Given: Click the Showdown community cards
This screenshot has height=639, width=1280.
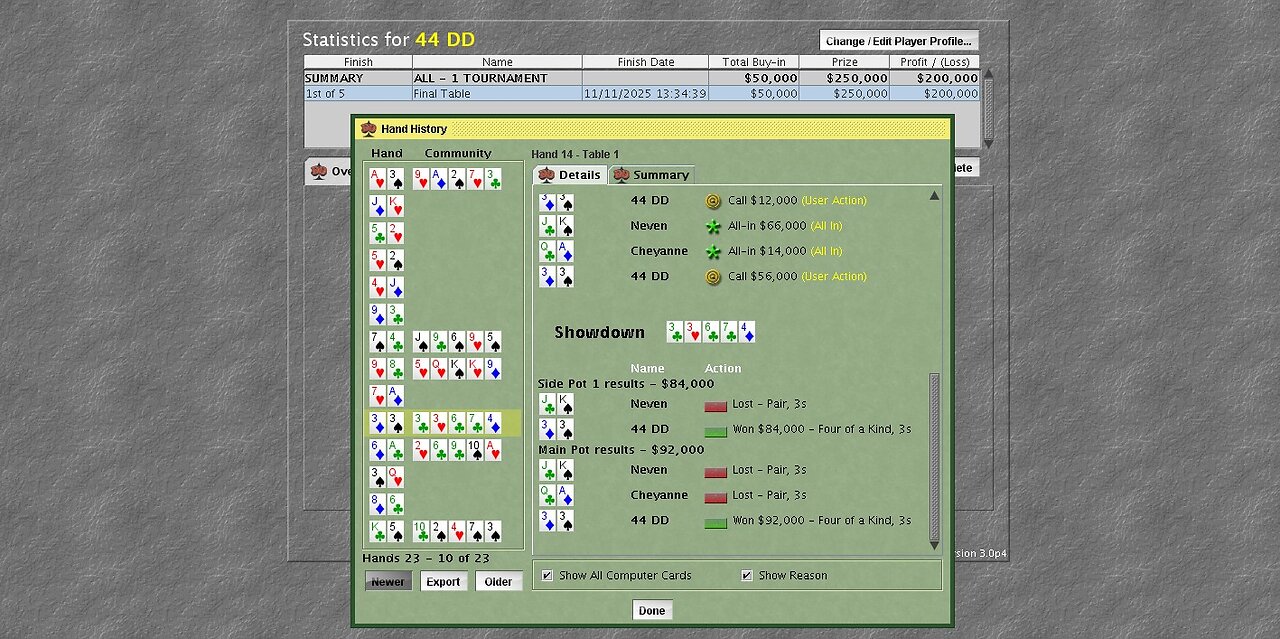Looking at the screenshot, I should 711,332.
